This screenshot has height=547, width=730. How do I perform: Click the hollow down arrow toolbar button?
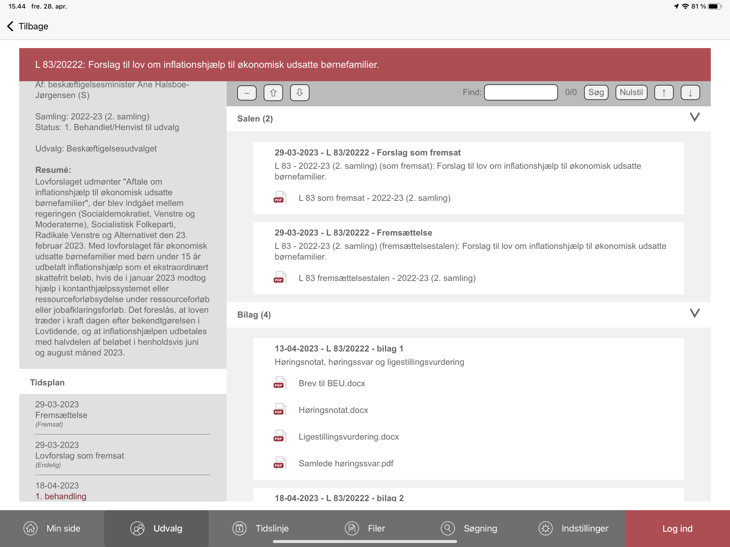(x=299, y=92)
